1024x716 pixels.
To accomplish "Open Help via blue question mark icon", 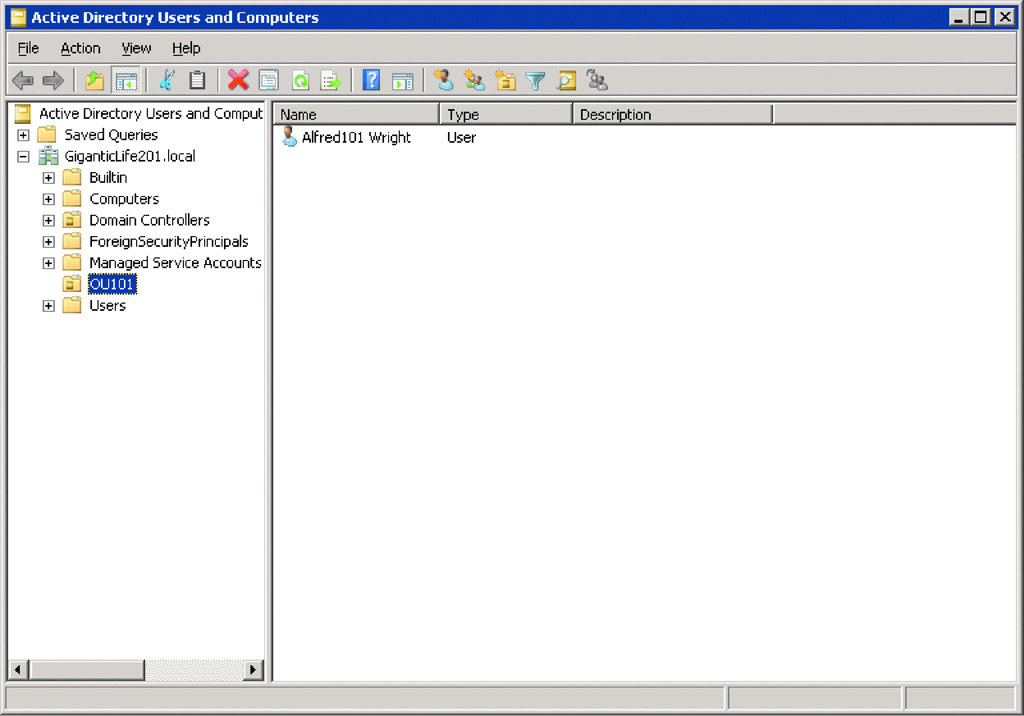I will tap(372, 80).
